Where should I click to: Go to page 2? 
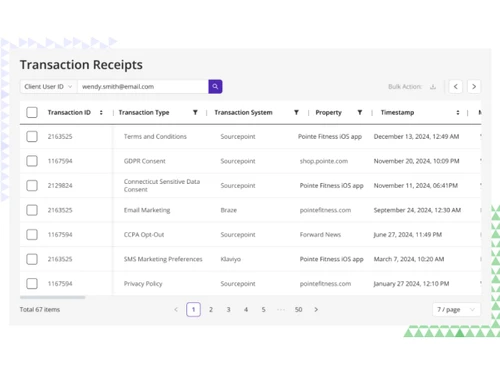(211, 310)
